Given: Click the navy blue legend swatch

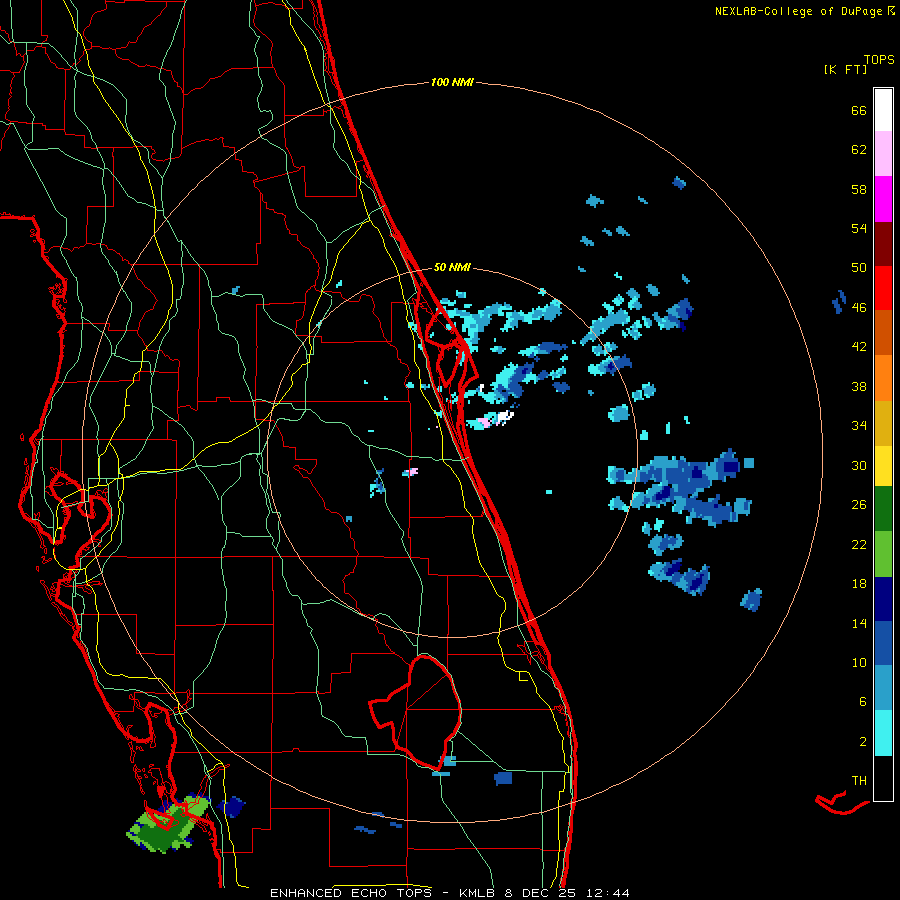Looking at the screenshot, I should pos(883,599).
